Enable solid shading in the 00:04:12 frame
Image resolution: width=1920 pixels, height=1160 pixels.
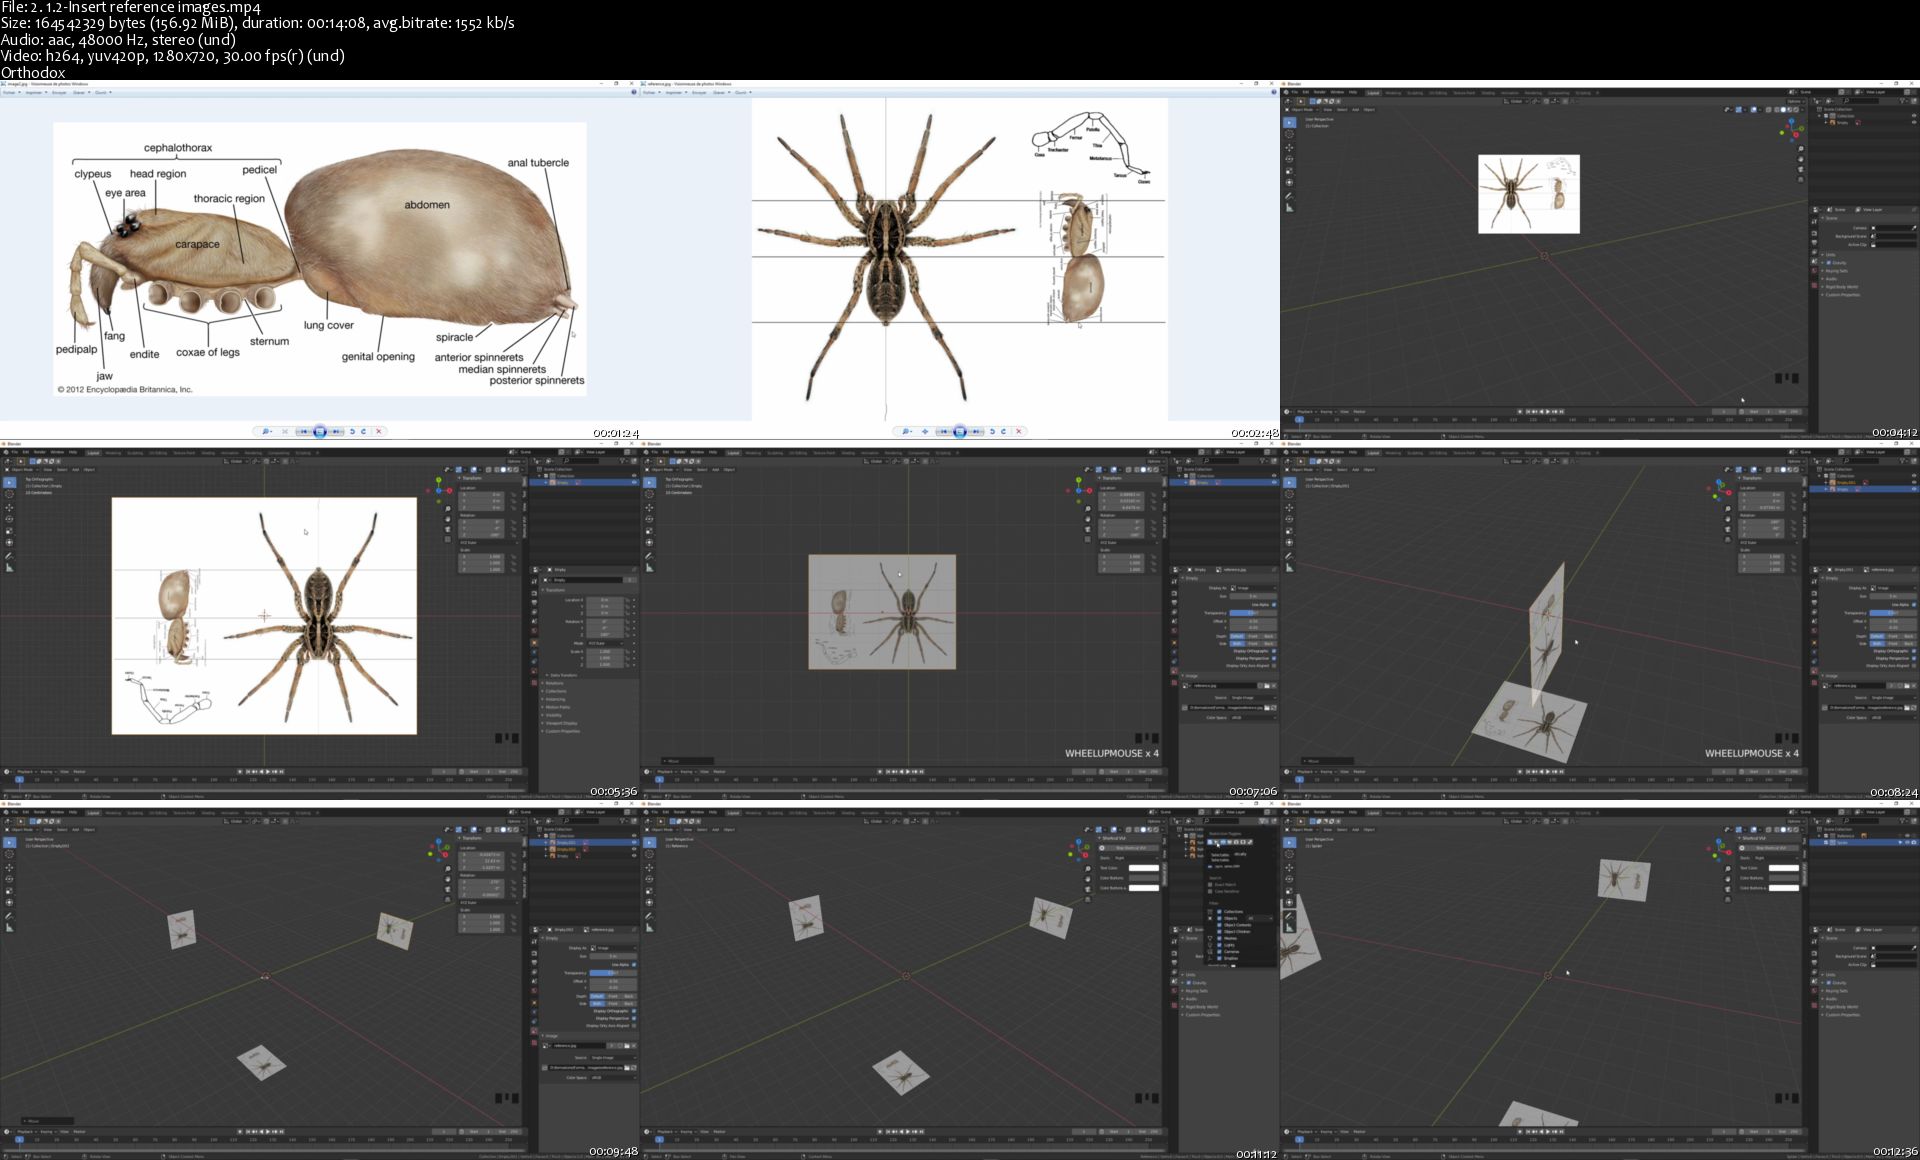tap(1783, 110)
